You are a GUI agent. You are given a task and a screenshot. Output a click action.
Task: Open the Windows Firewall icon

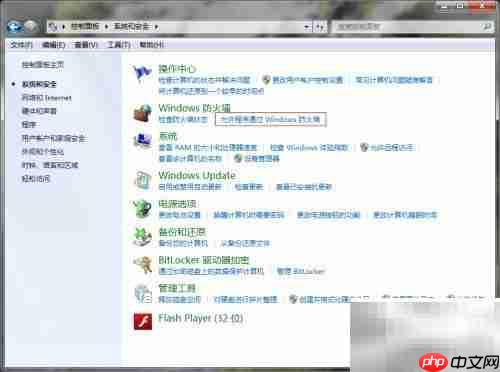tap(143, 113)
